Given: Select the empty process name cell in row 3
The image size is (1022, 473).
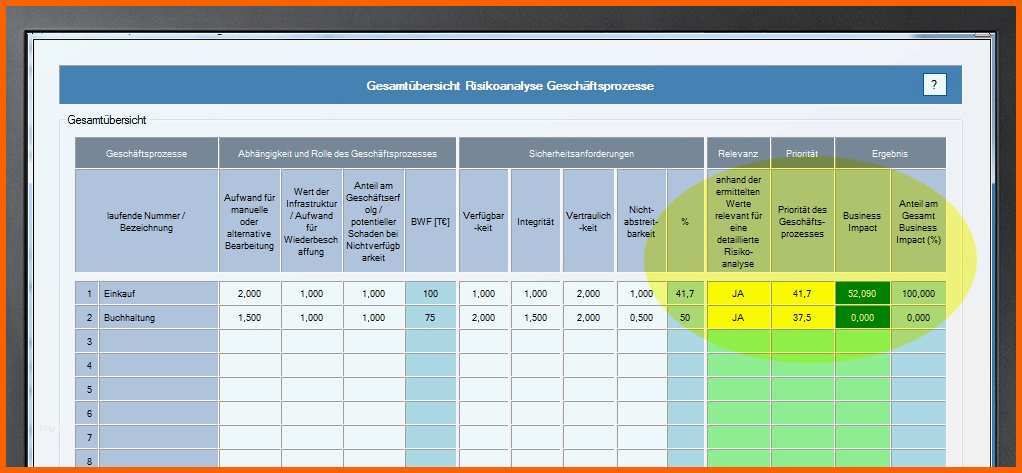Looking at the screenshot, I should pos(157,341).
